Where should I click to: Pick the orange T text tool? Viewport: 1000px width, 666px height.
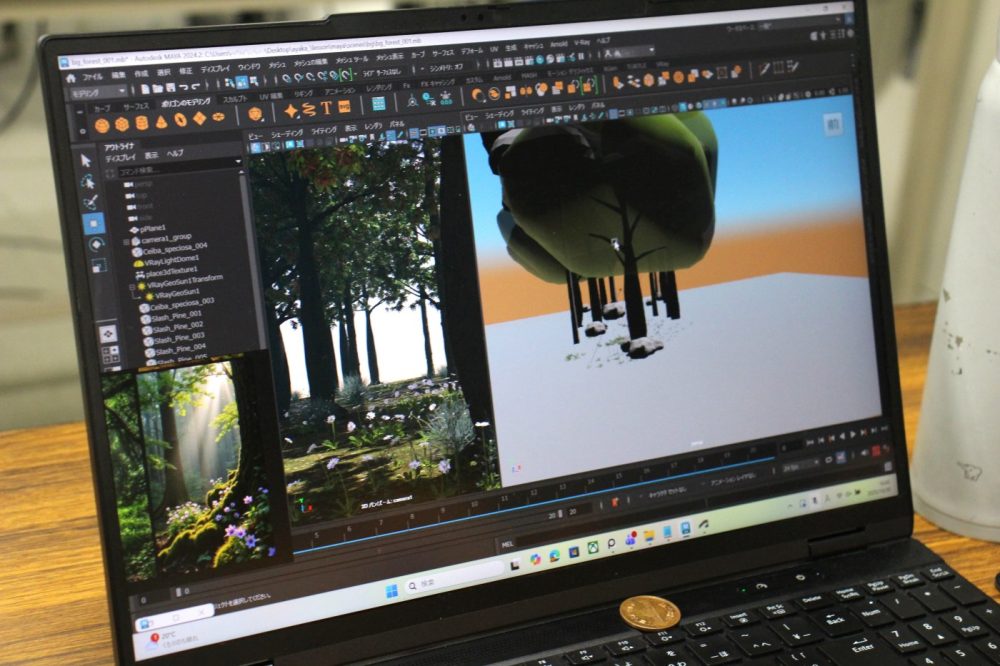[x=326, y=108]
